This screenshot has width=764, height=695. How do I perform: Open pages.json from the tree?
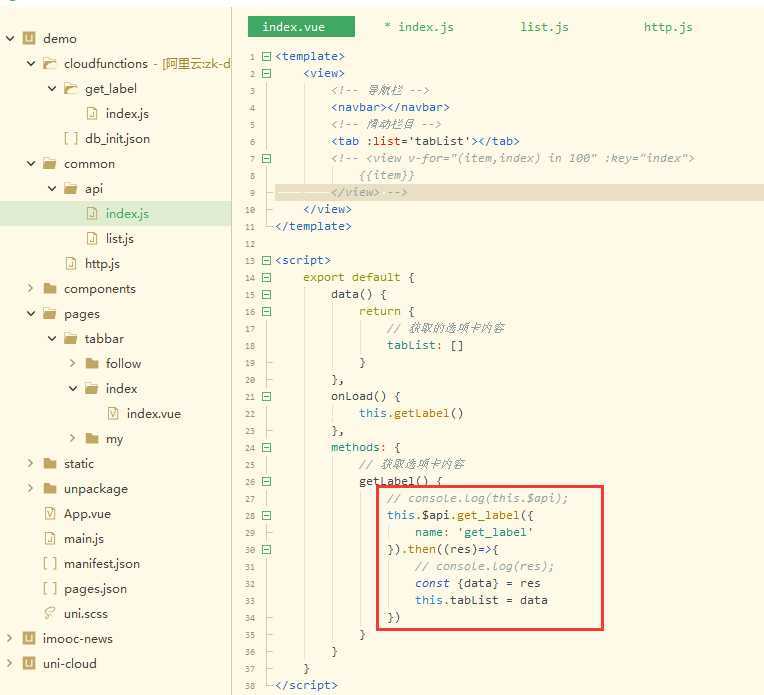point(95,588)
